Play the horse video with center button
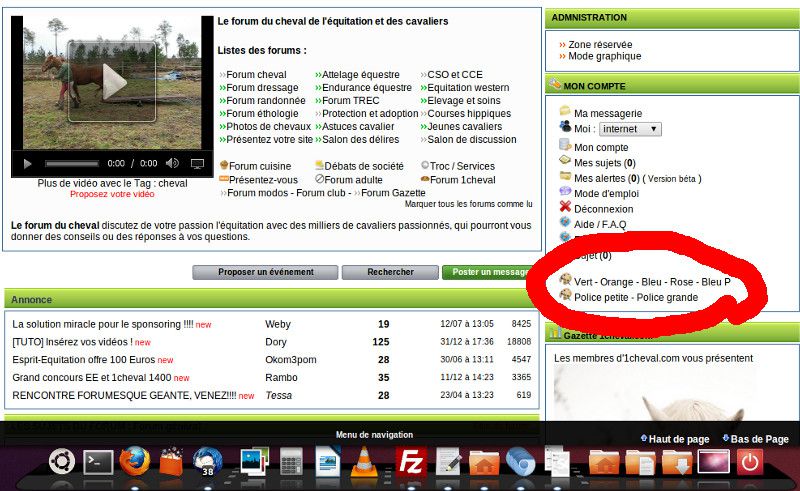This screenshot has width=800, height=491. pos(112,83)
